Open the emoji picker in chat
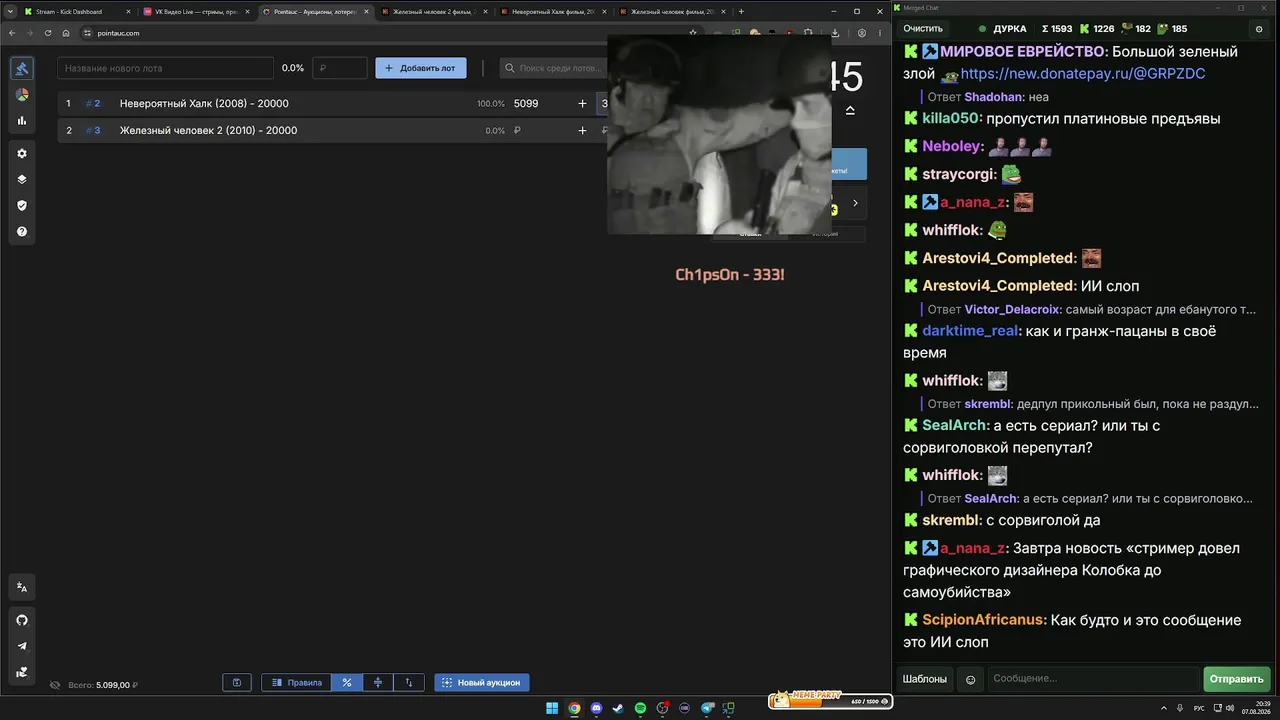Image resolution: width=1280 pixels, height=720 pixels. click(x=970, y=679)
